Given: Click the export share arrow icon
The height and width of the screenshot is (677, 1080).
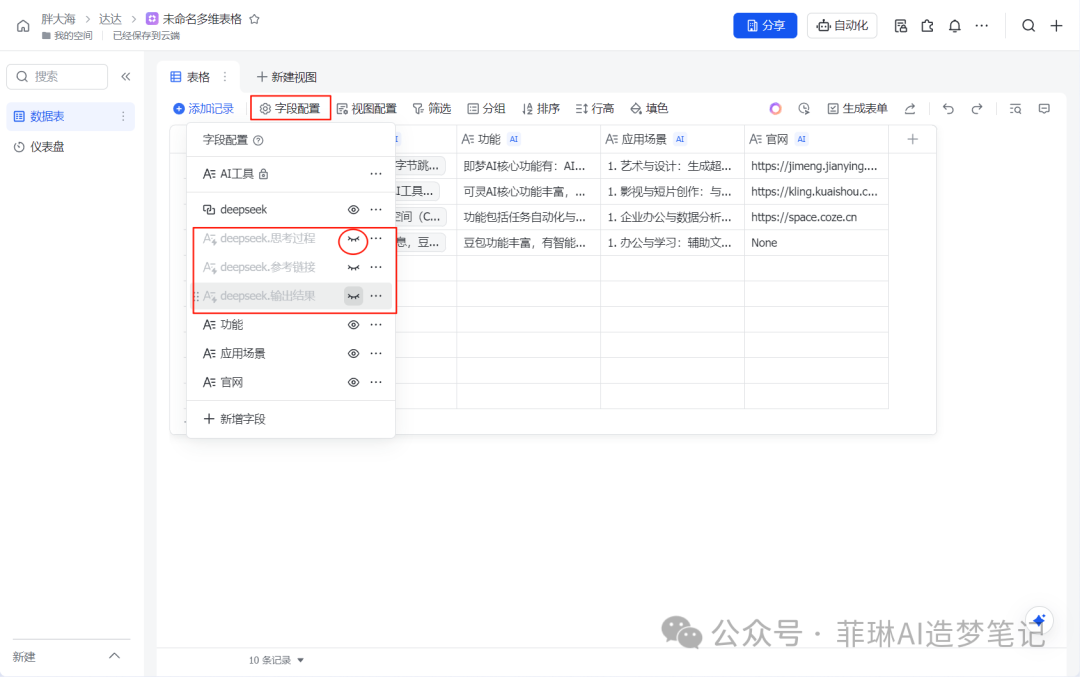Looking at the screenshot, I should (x=910, y=109).
